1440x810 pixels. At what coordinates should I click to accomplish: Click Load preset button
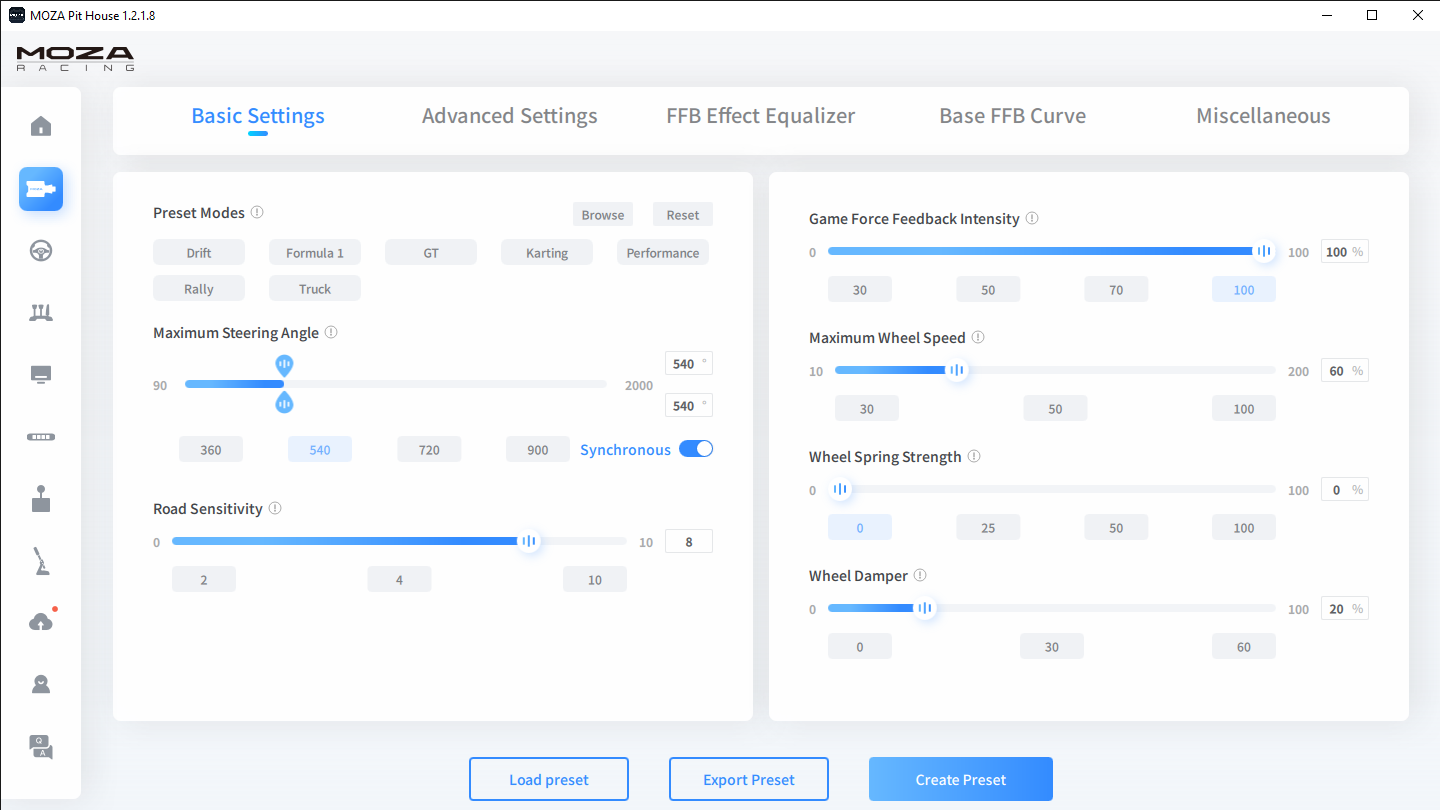point(549,779)
